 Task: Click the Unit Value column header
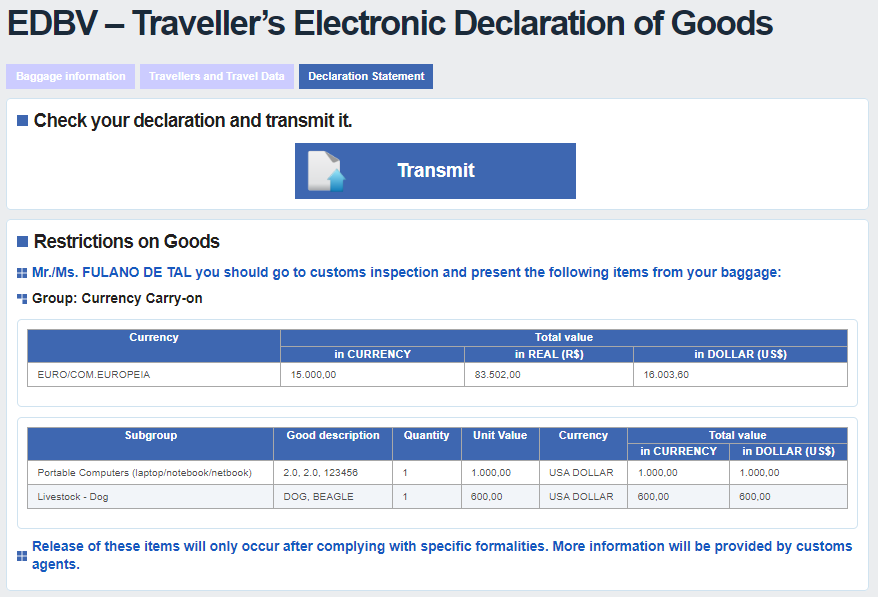499,436
